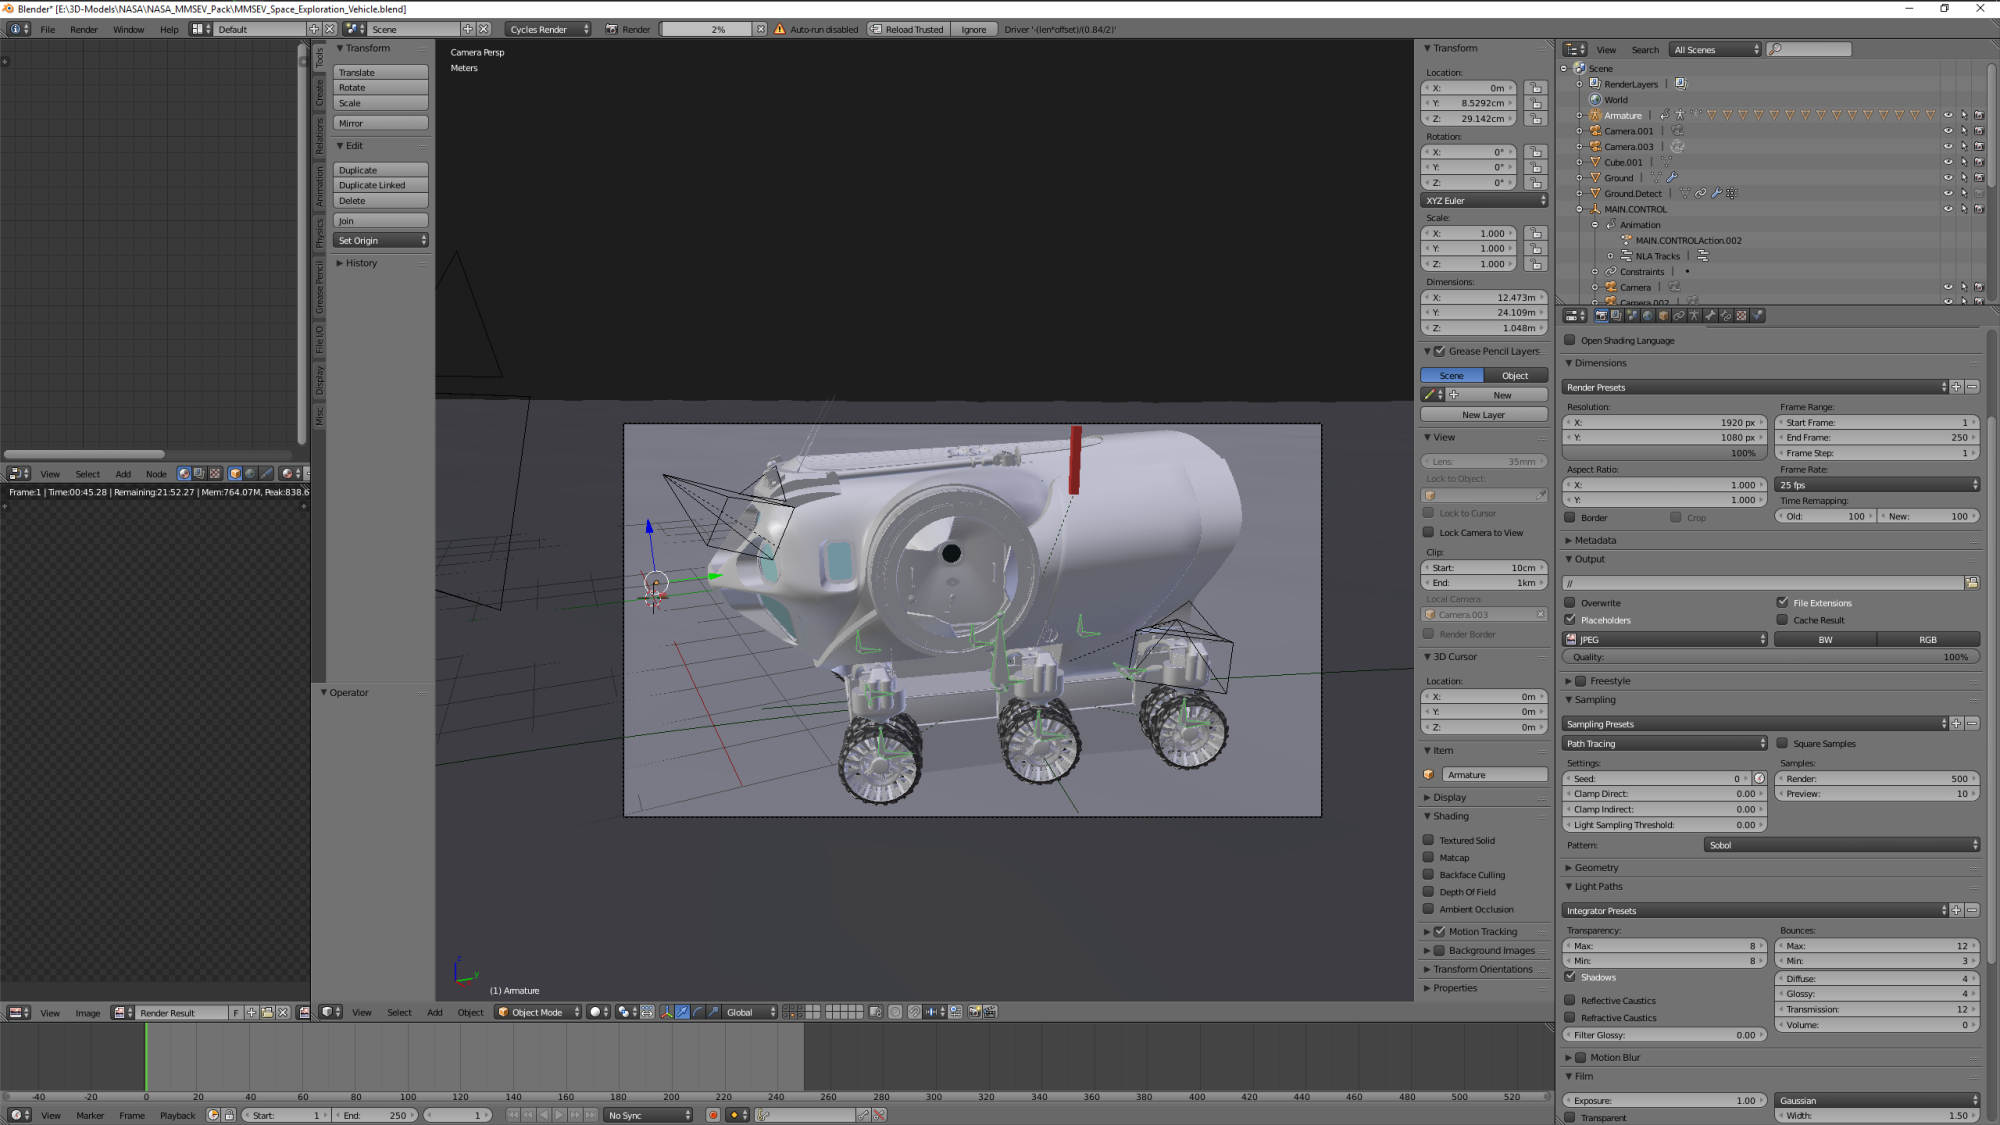This screenshot has height=1125, width=2000.
Task: Click the output path folder browse icon
Action: 1972,583
